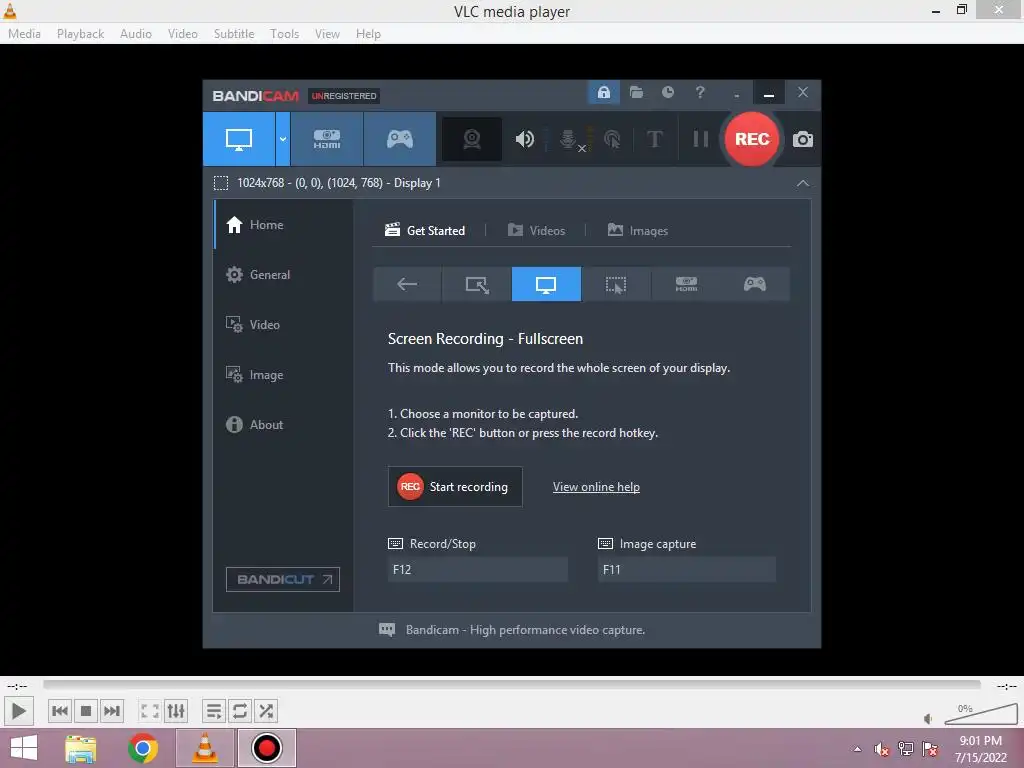Open screen mode dropdown arrow in Bandicam
Screen dimensions: 1024x768
coord(283,139)
